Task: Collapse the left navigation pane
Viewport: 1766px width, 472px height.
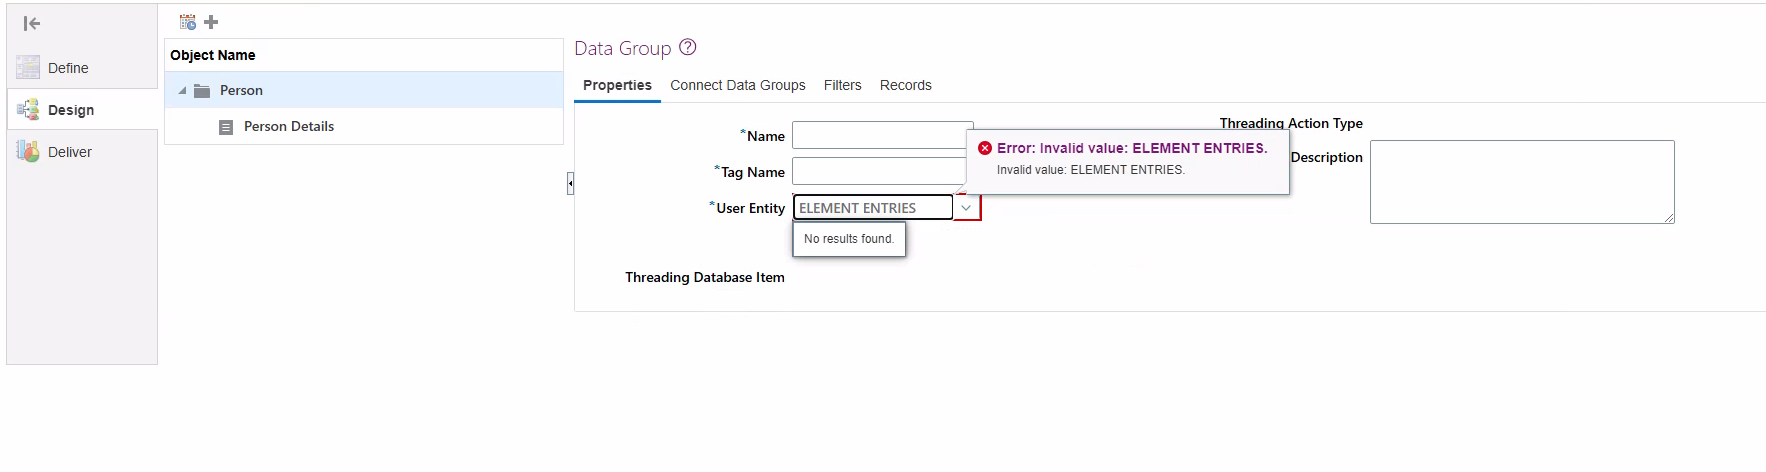Action: click(x=32, y=23)
